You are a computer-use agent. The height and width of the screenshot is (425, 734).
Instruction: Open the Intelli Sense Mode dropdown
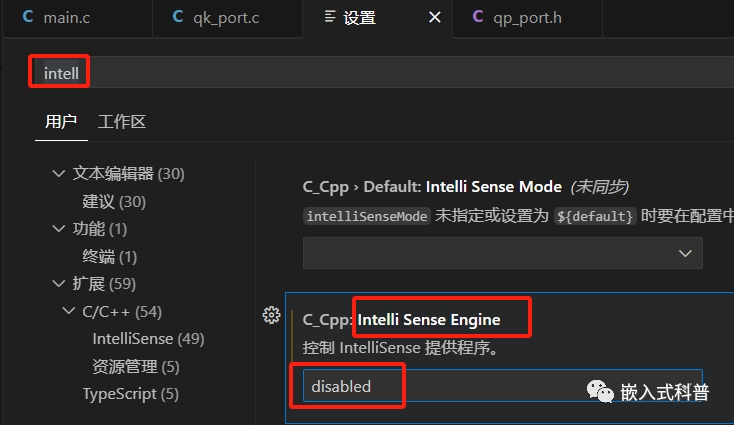tap(503, 253)
